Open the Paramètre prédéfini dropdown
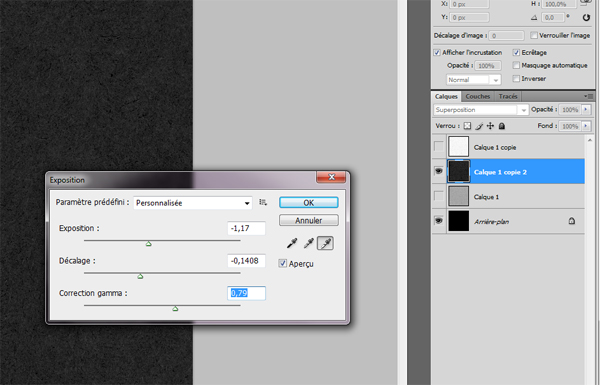The image size is (600, 385). pyautogui.click(x=193, y=203)
